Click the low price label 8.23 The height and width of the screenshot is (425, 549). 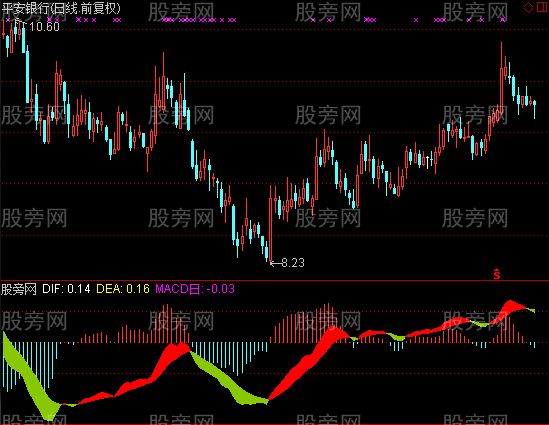coord(293,263)
